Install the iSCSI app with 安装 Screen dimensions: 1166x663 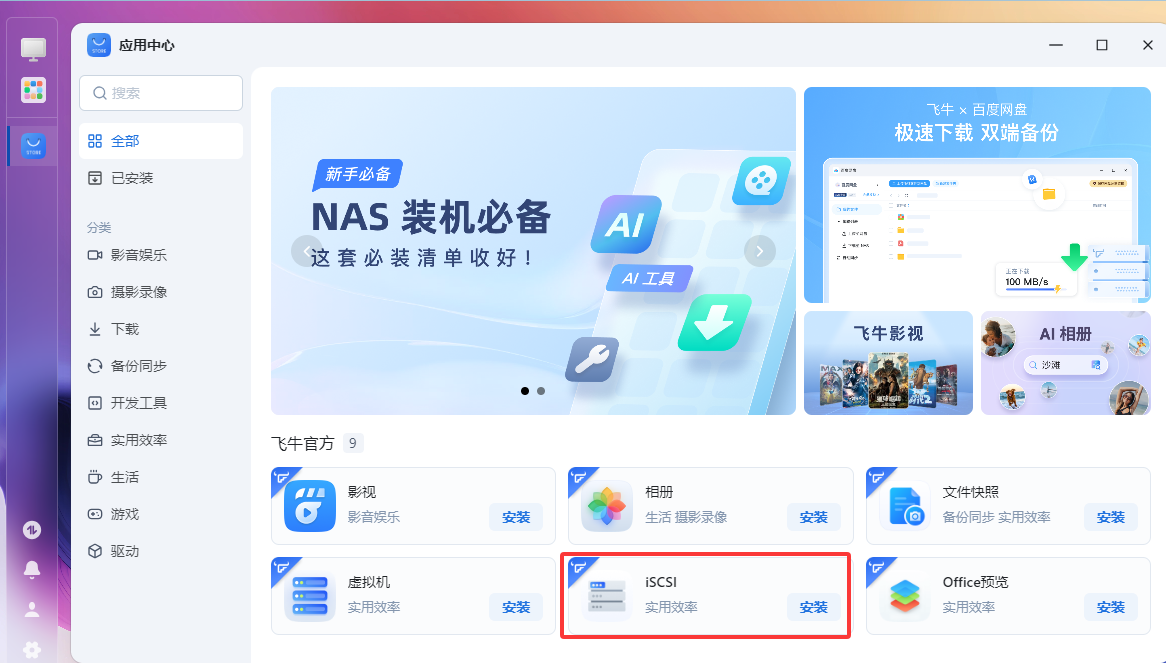(814, 607)
